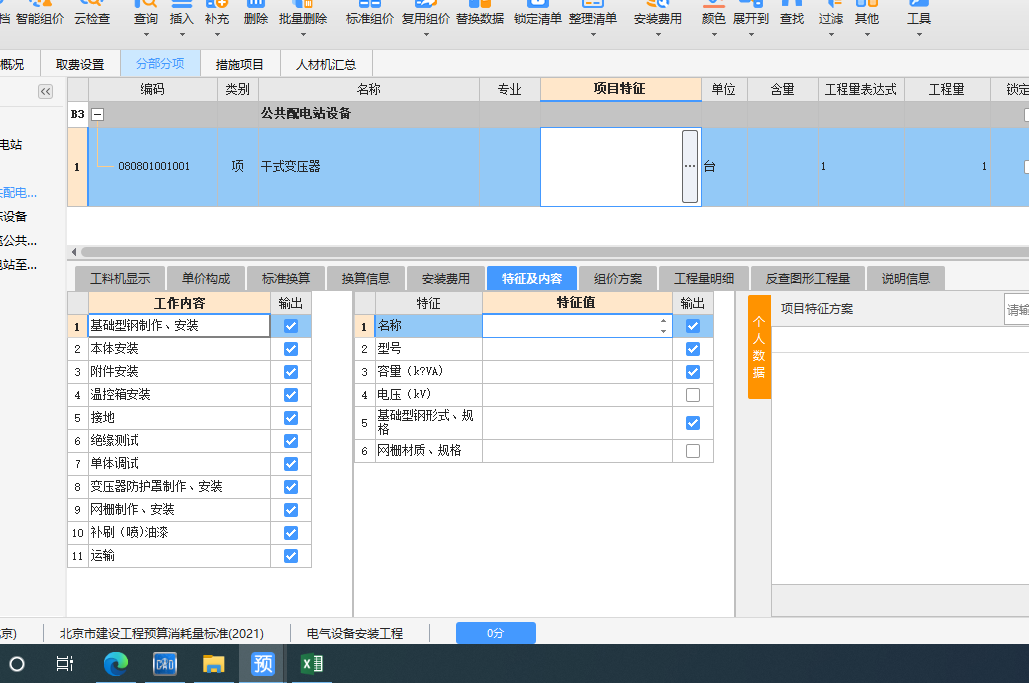Switch to the 措施项目 tab
This screenshot has height=683, width=1029.
coord(240,64)
